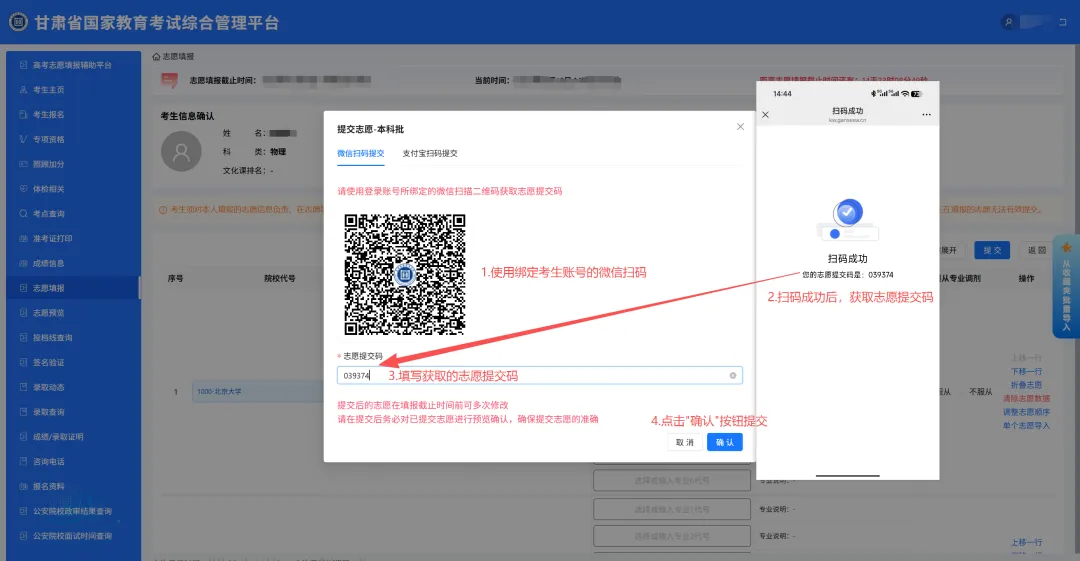Click the student avatar placeholder in 考生信息确认
The image size is (1080, 561).
pos(181,151)
